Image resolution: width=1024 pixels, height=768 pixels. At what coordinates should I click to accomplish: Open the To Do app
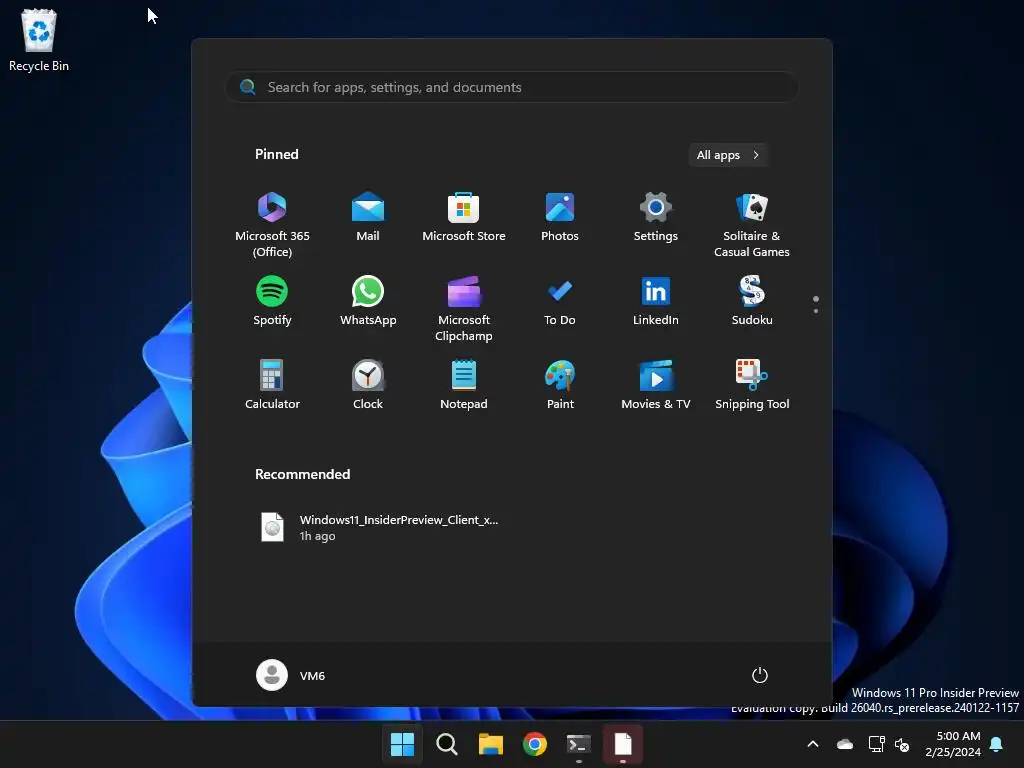[560, 301]
